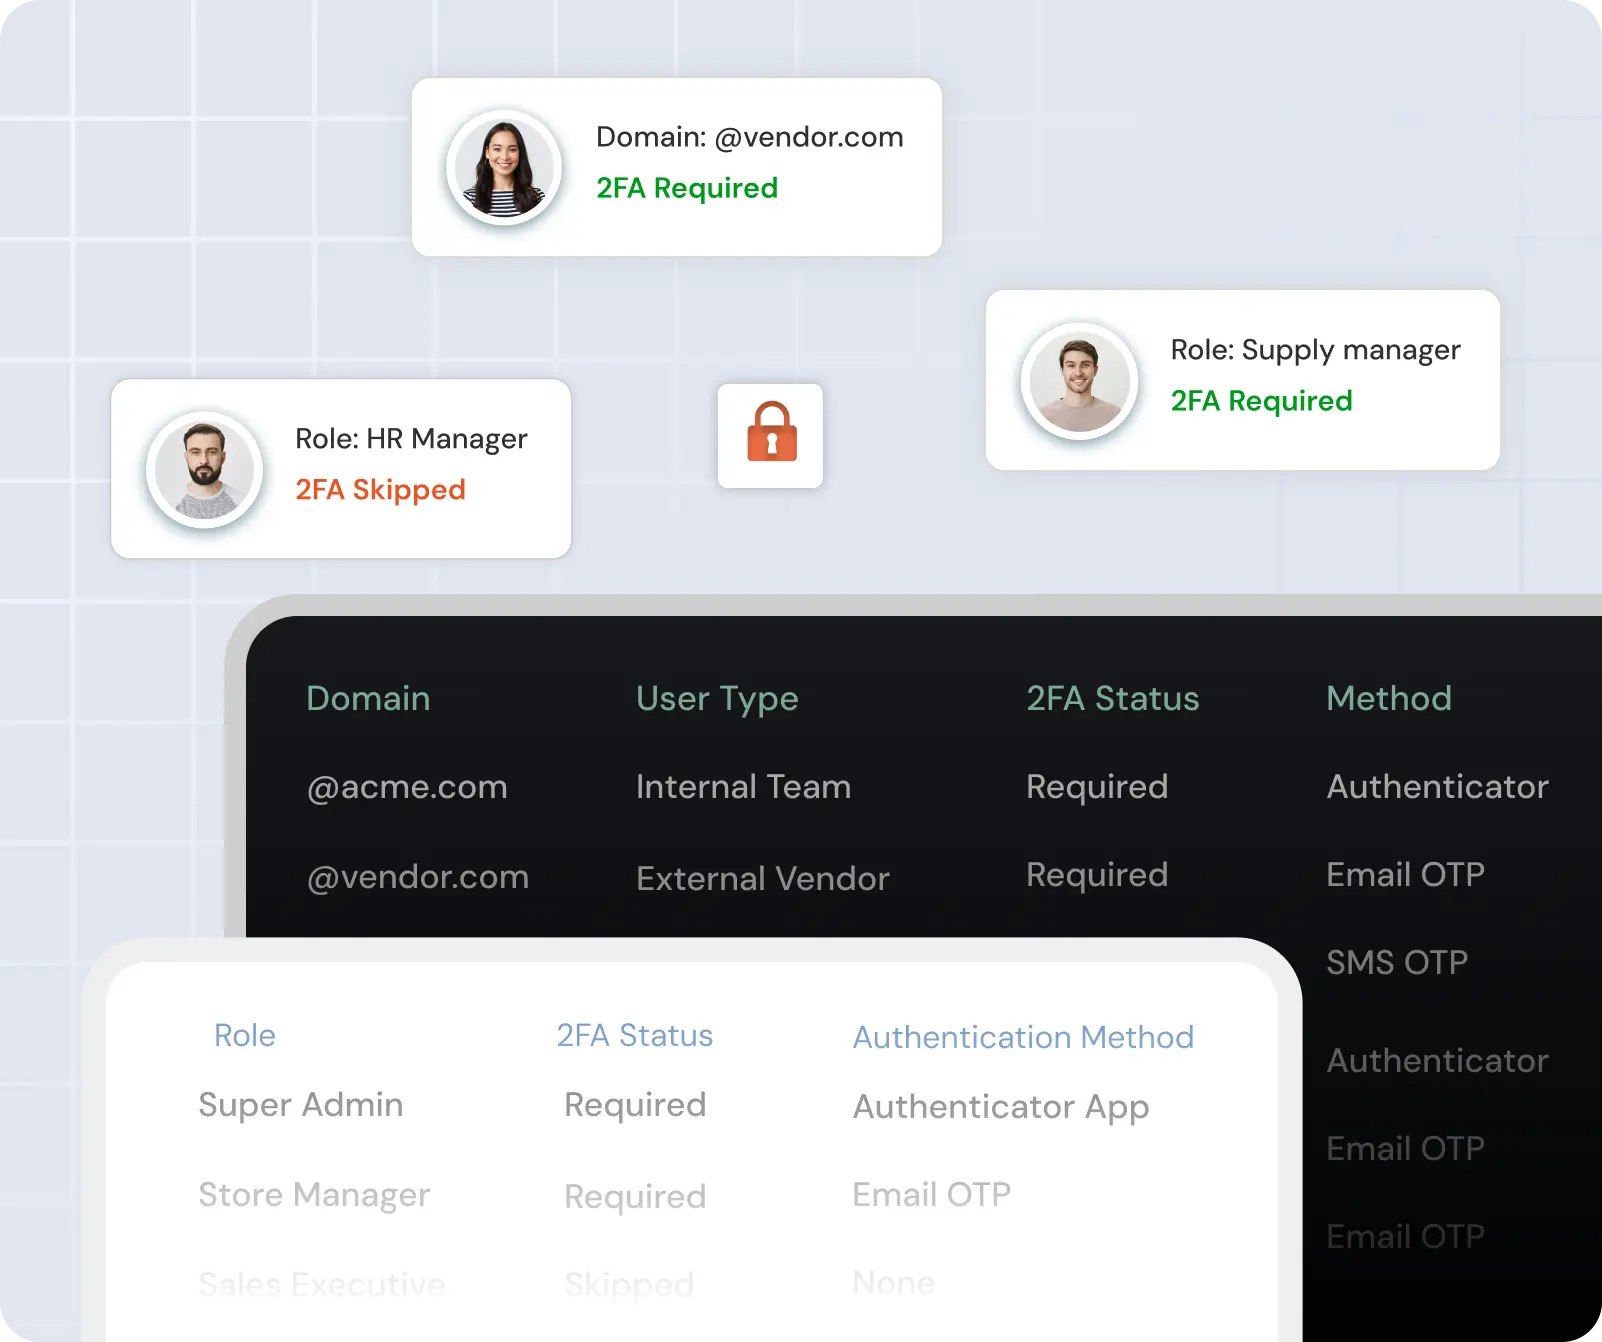
Task: Click the 'Authentication Method' column header
Action: pyautogui.click(x=1023, y=1037)
